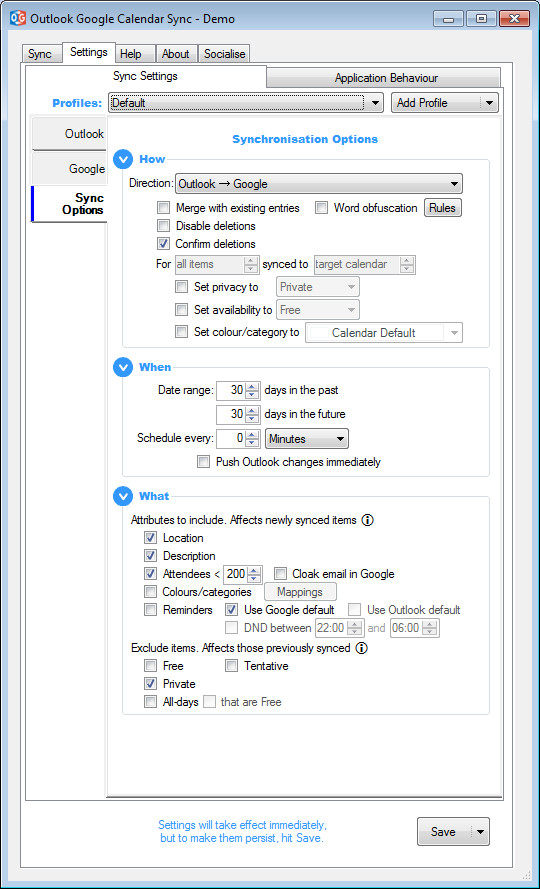Open Save button dropdown arrow
Screen dimensions: 540x889
tap(480, 832)
